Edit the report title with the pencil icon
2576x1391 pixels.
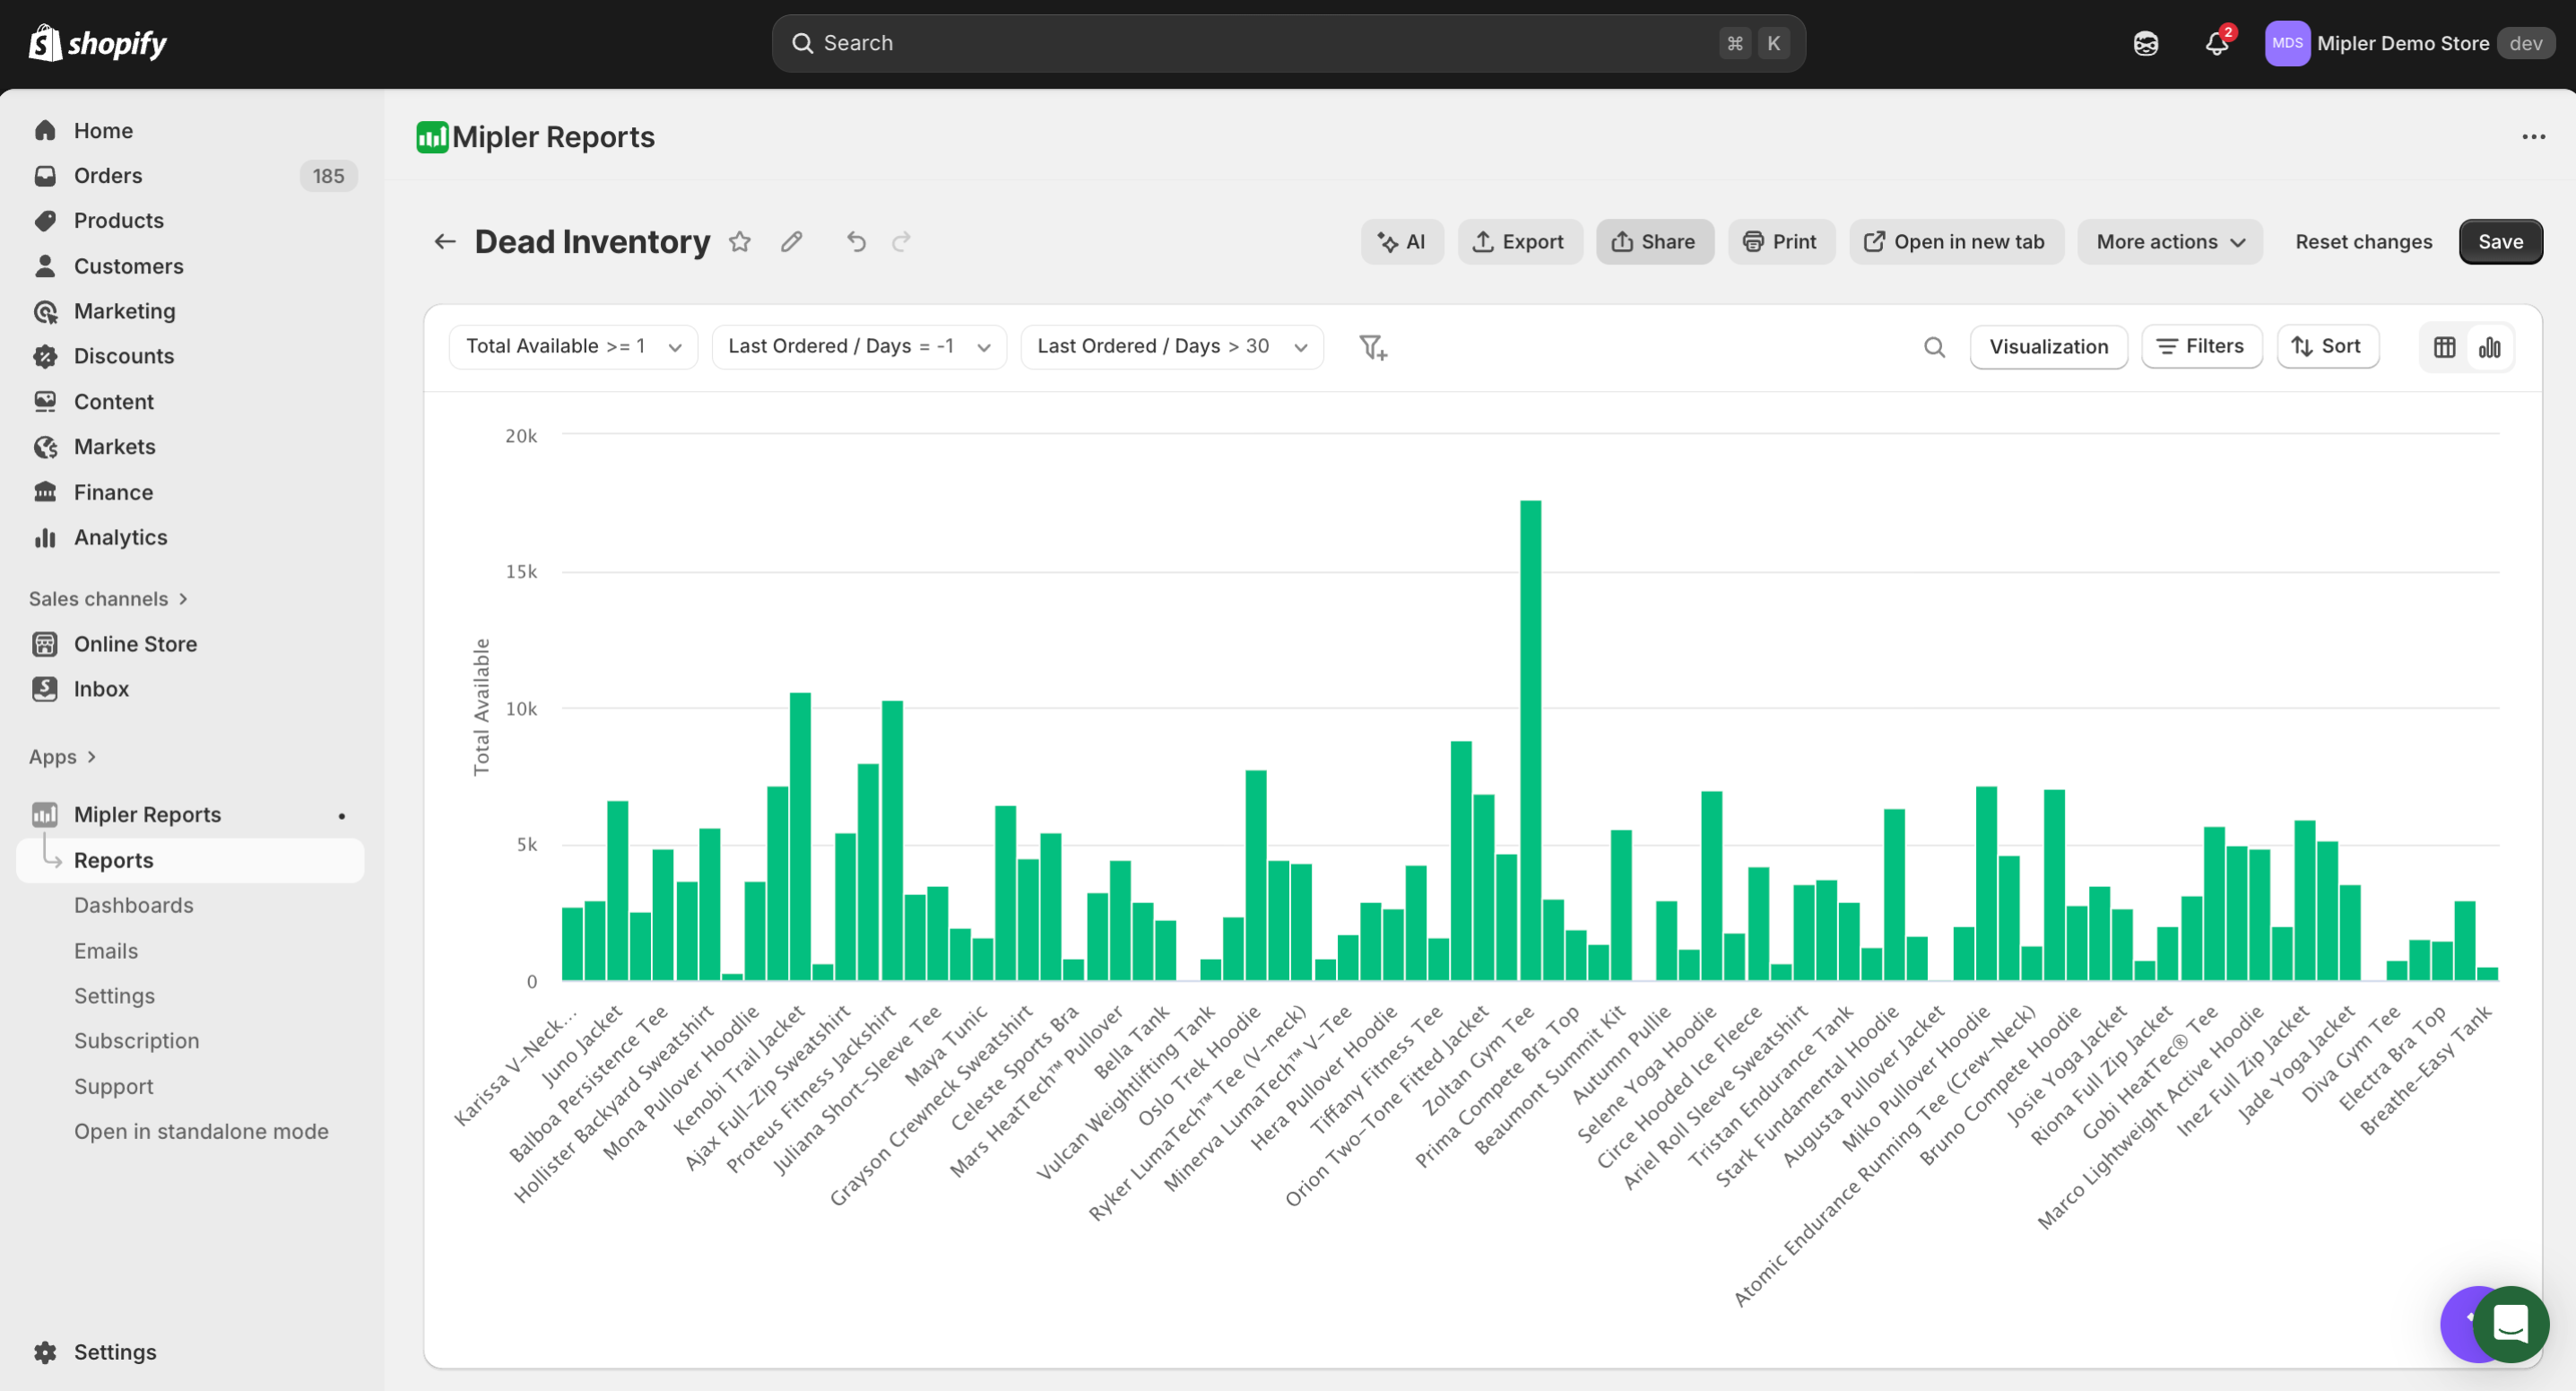(791, 241)
